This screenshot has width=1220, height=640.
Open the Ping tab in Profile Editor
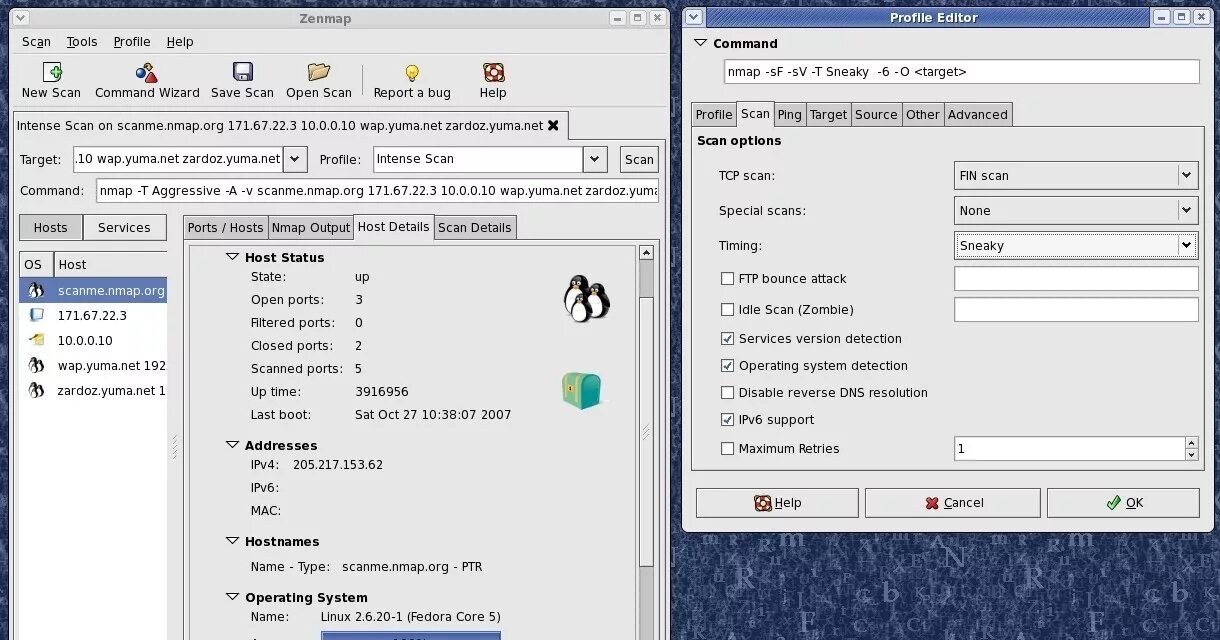[x=790, y=115]
